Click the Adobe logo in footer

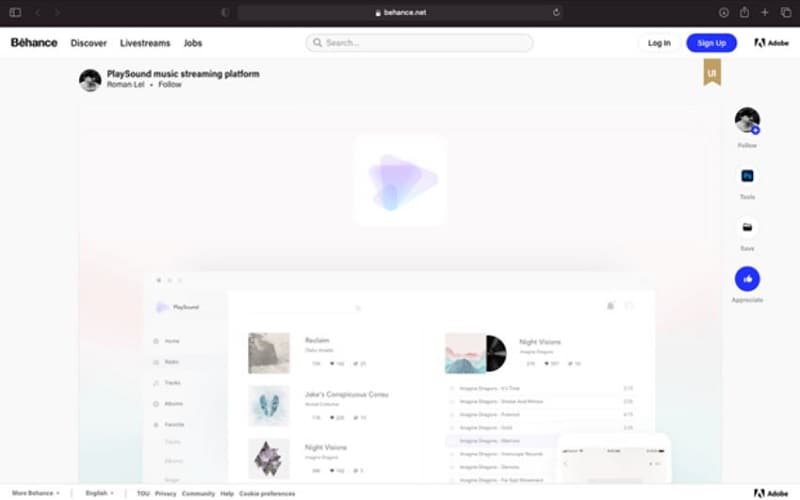point(771,493)
